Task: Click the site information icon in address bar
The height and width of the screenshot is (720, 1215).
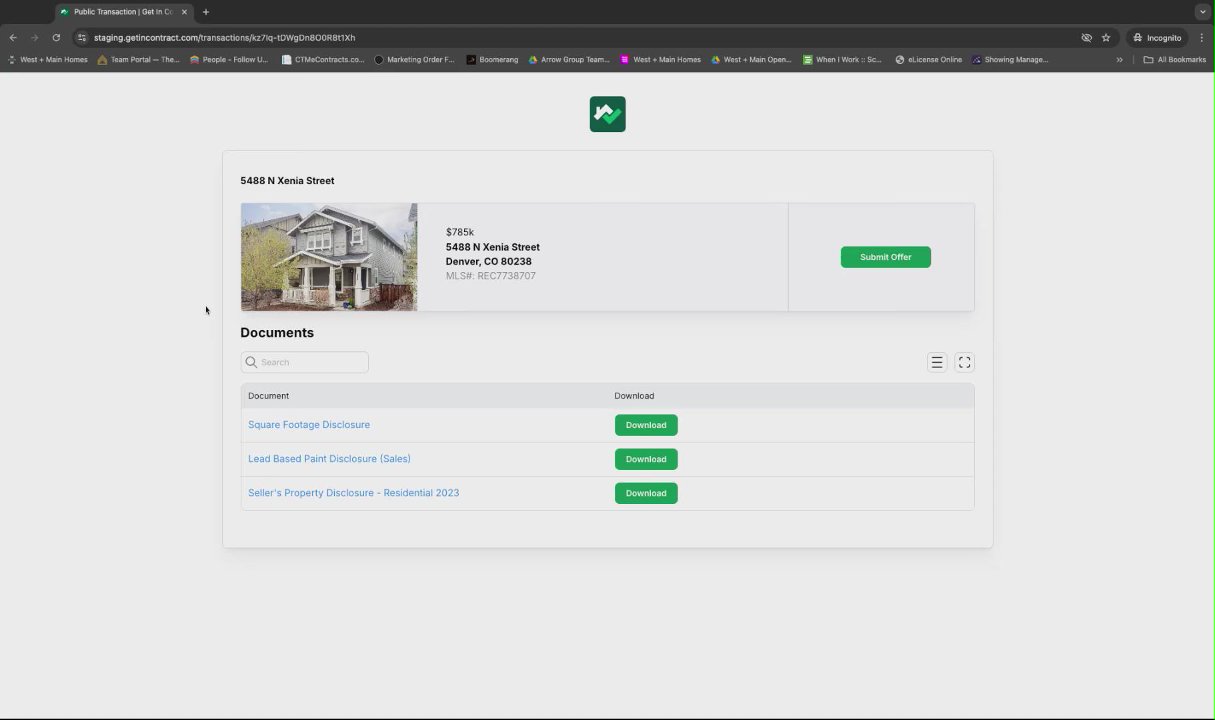Action: click(82, 38)
